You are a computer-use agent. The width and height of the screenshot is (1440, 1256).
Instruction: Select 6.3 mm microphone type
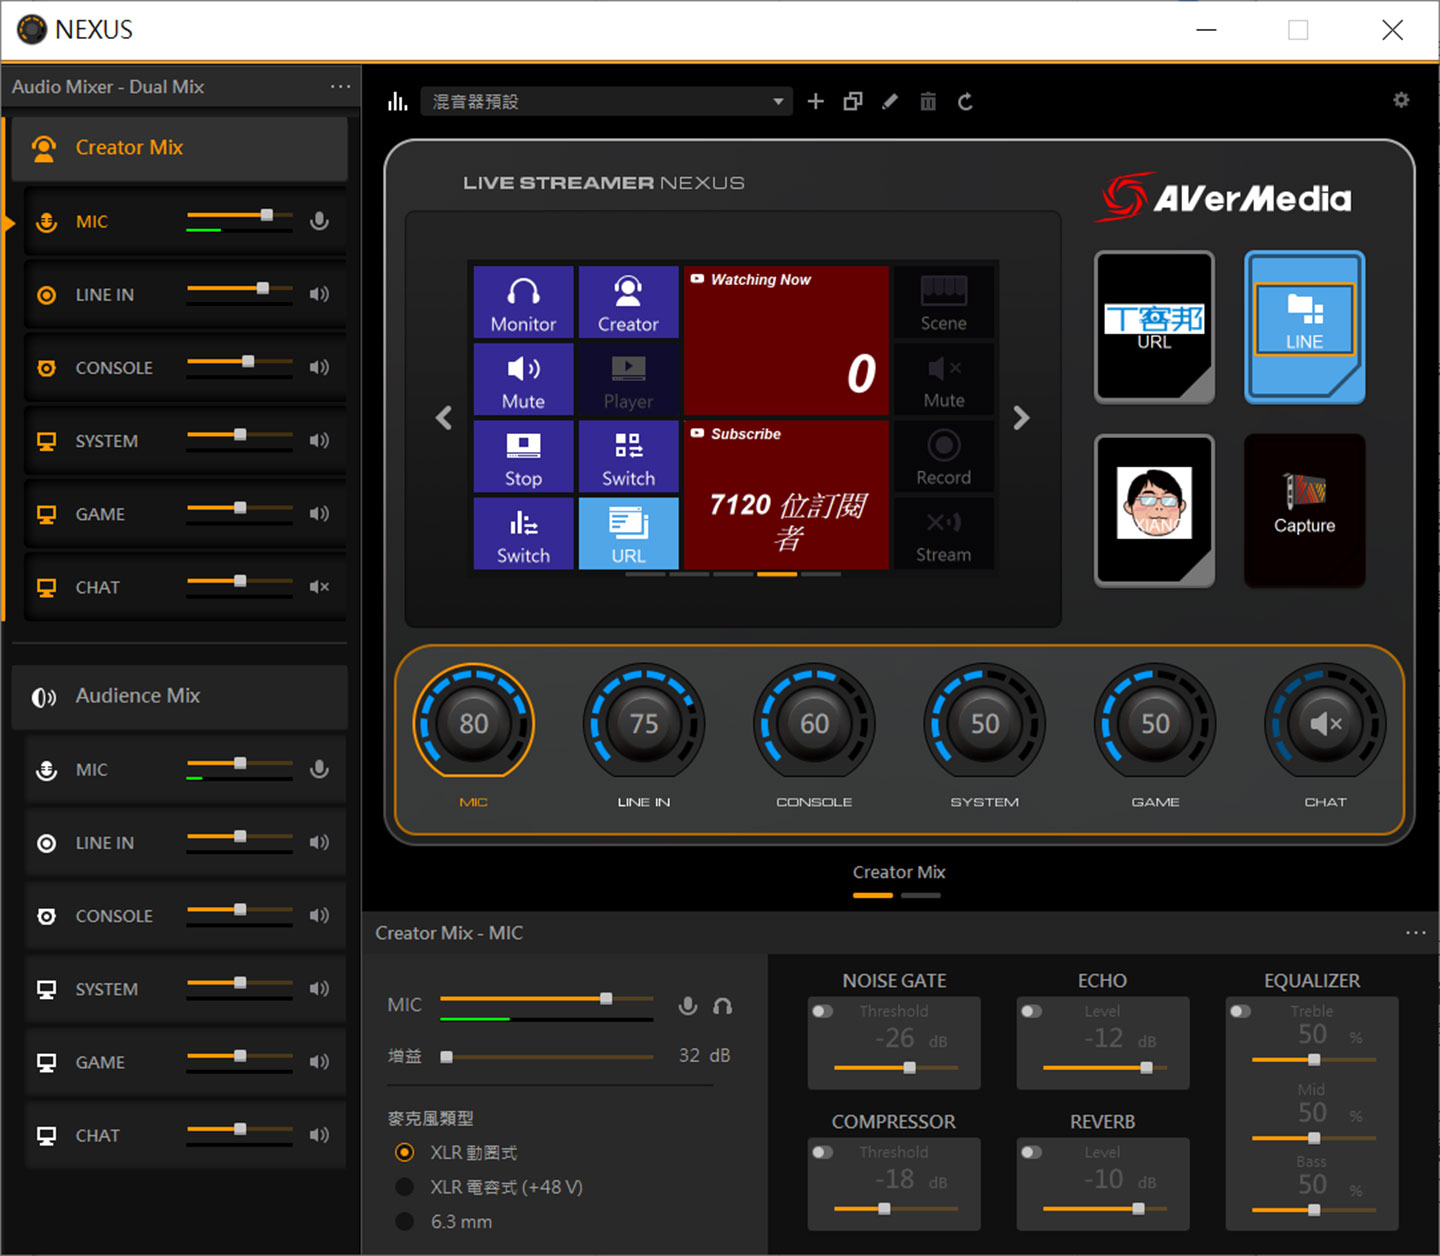point(404,1221)
